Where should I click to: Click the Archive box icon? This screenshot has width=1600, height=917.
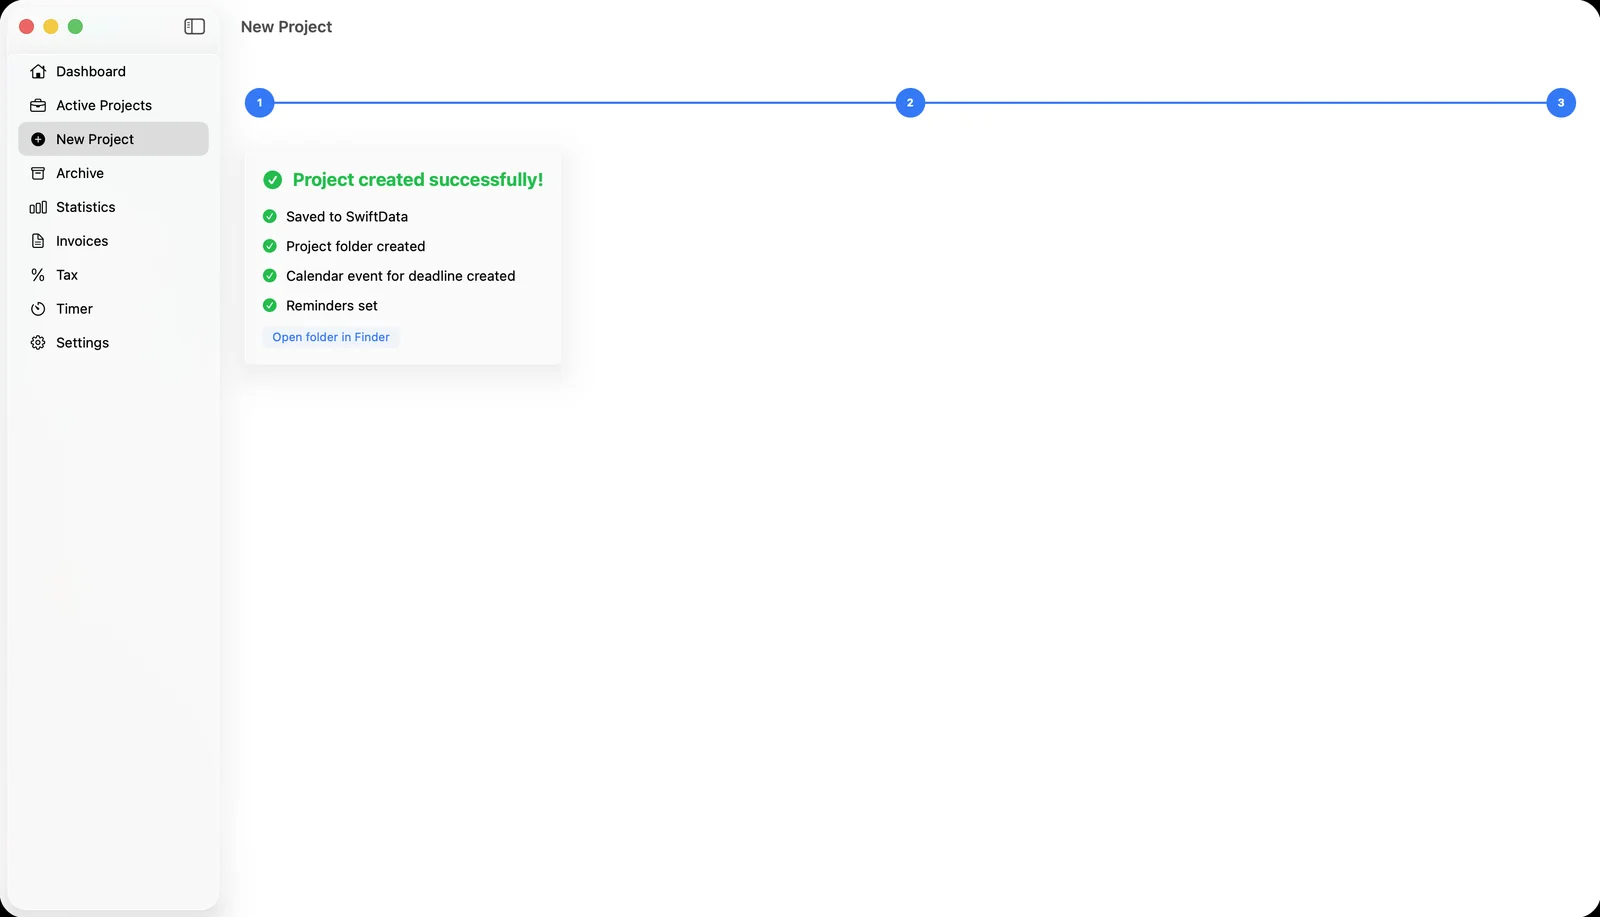38,174
